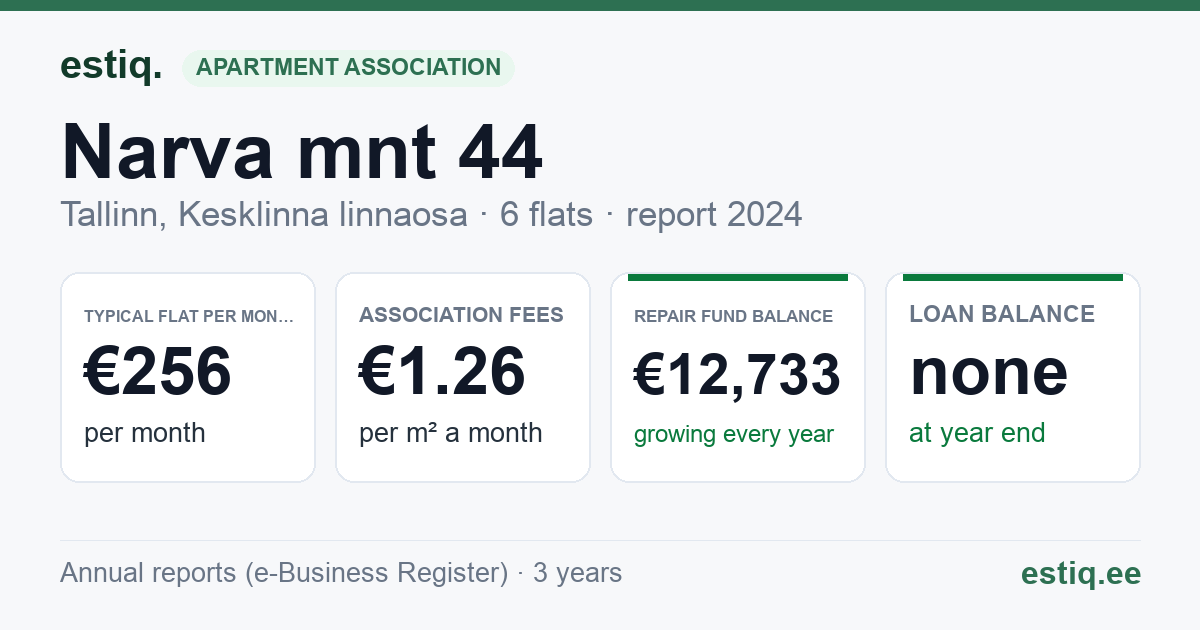Click the 'per m² a month' caption
Image resolution: width=1200 pixels, height=630 pixels.
tap(451, 433)
